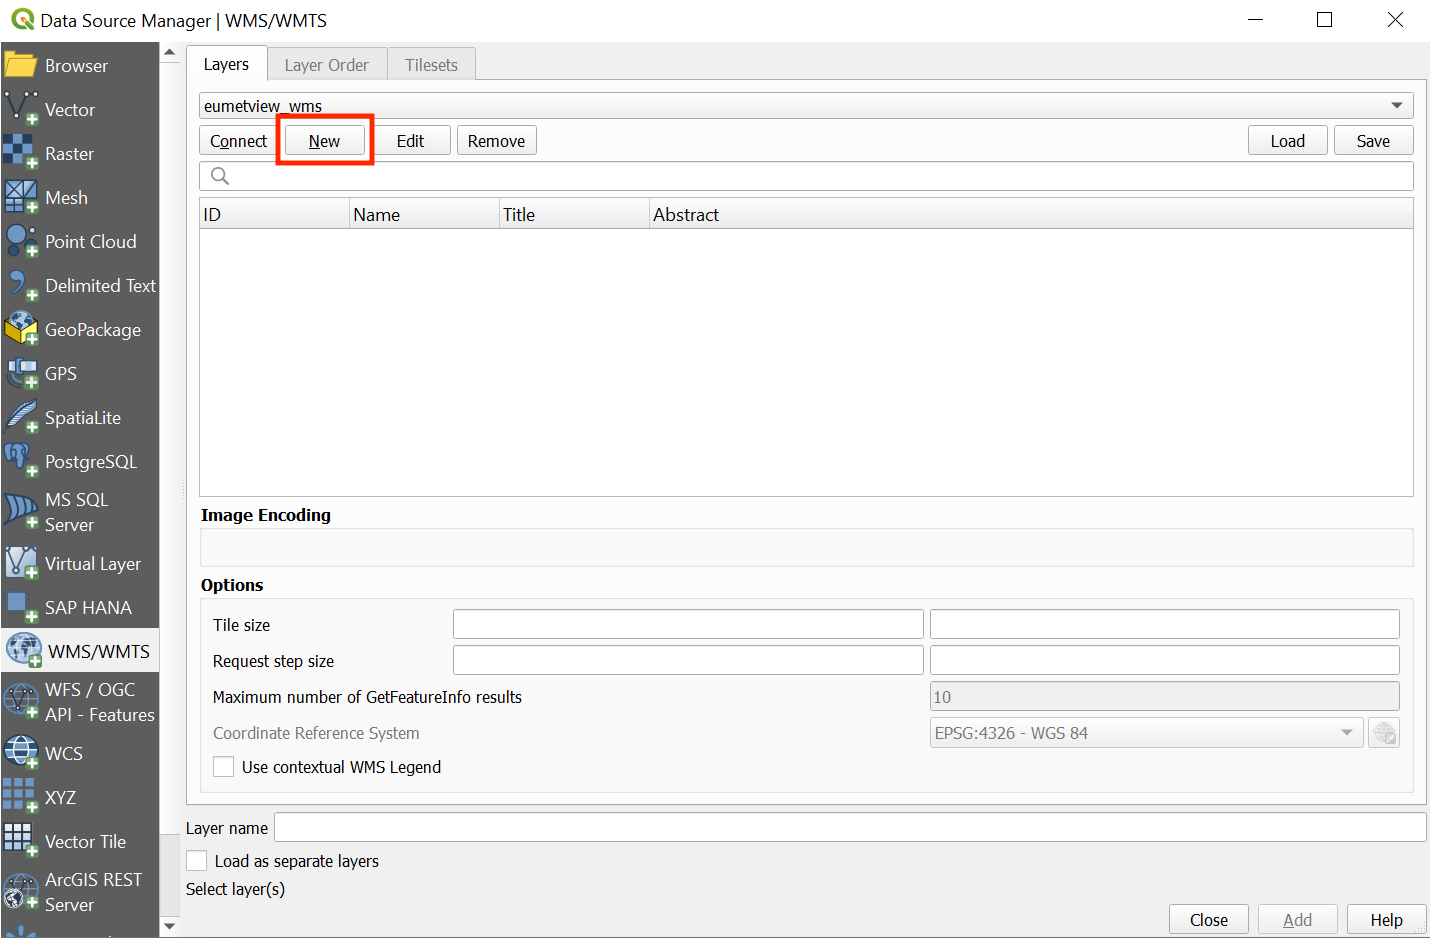The image size is (1430, 938).
Task: Enable Use contextual WMS Legend
Action: point(224,767)
